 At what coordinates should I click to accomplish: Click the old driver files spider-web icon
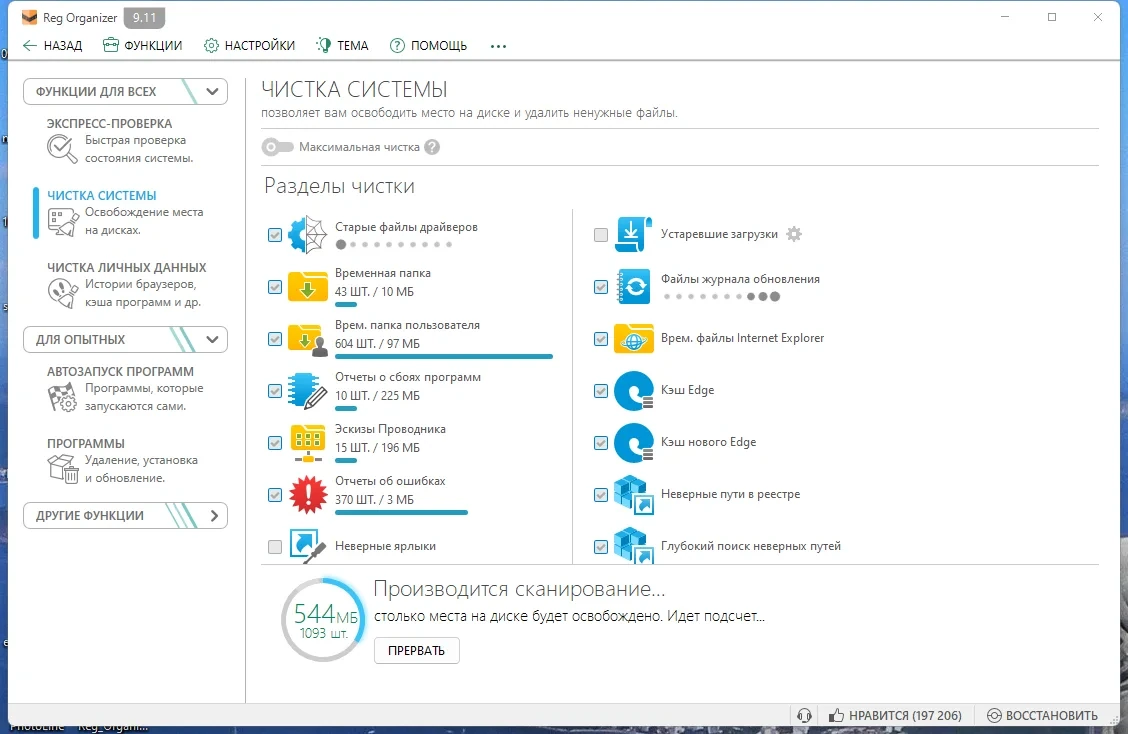click(x=307, y=235)
